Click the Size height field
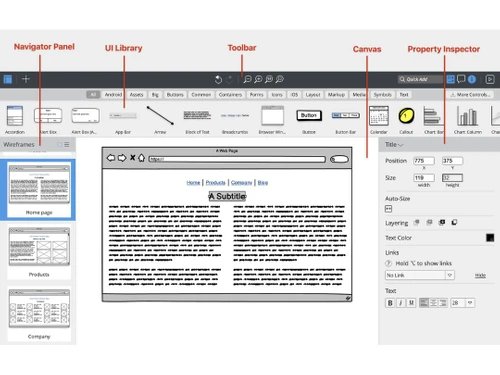500x375 pixels. pyautogui.click(x=452, y=178)
